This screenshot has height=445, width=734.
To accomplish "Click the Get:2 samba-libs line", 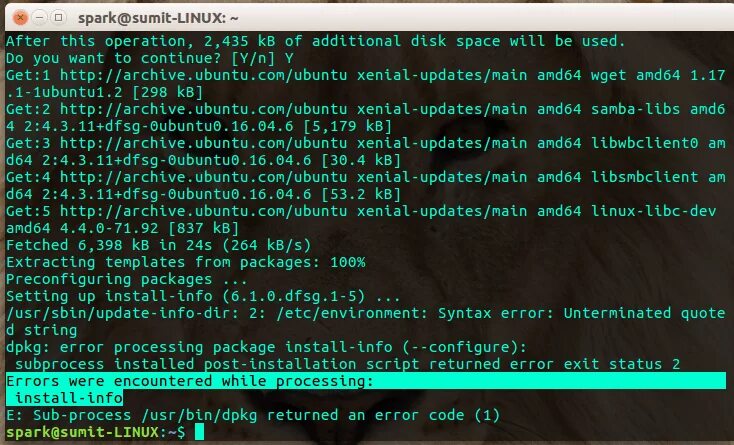I will coord(366,109).
